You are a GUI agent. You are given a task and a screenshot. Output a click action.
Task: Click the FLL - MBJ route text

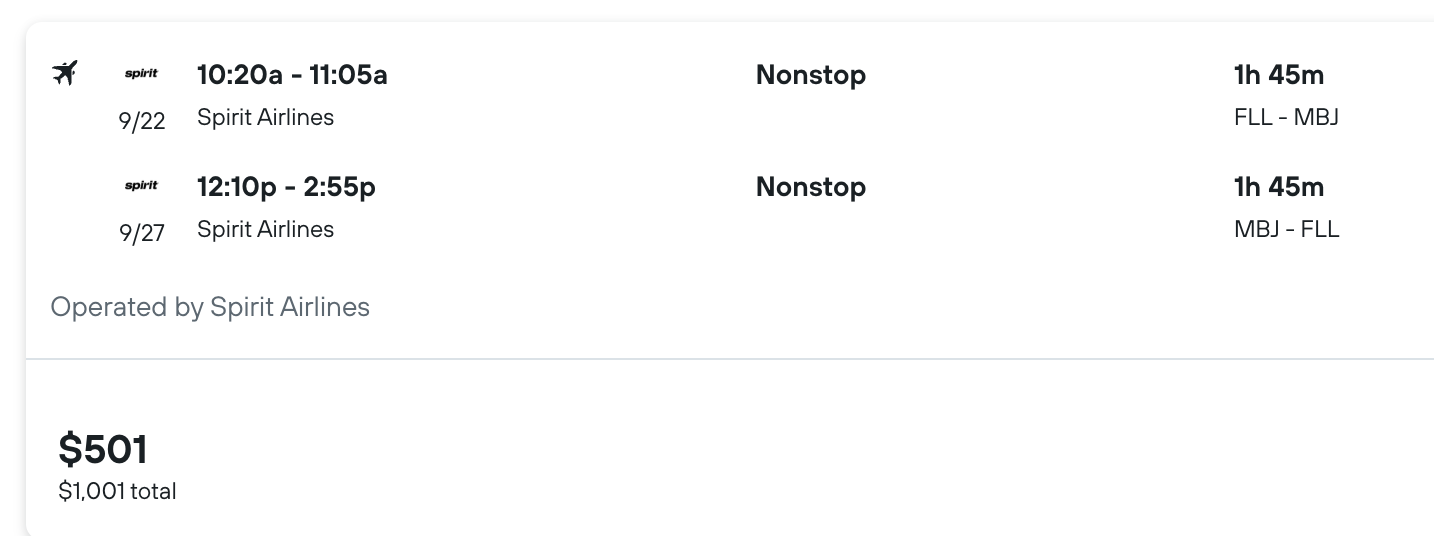click(x=1286, y=117)
